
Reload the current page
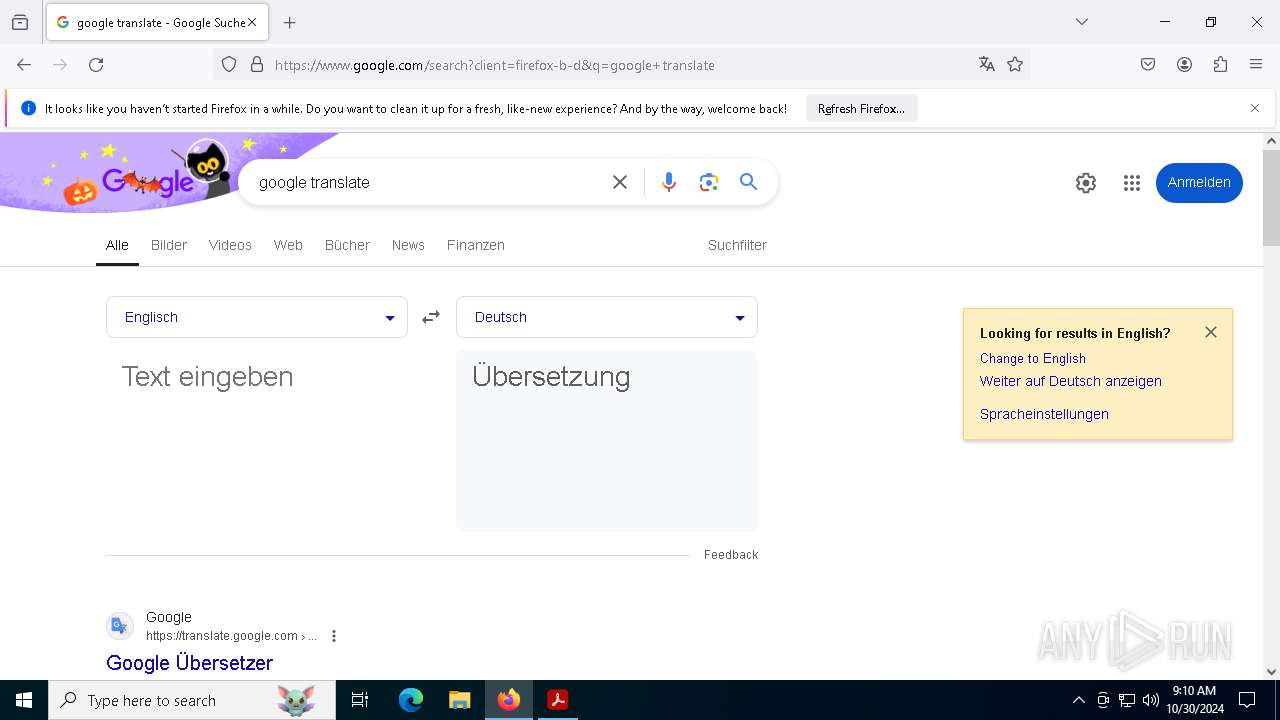point(96,65)
